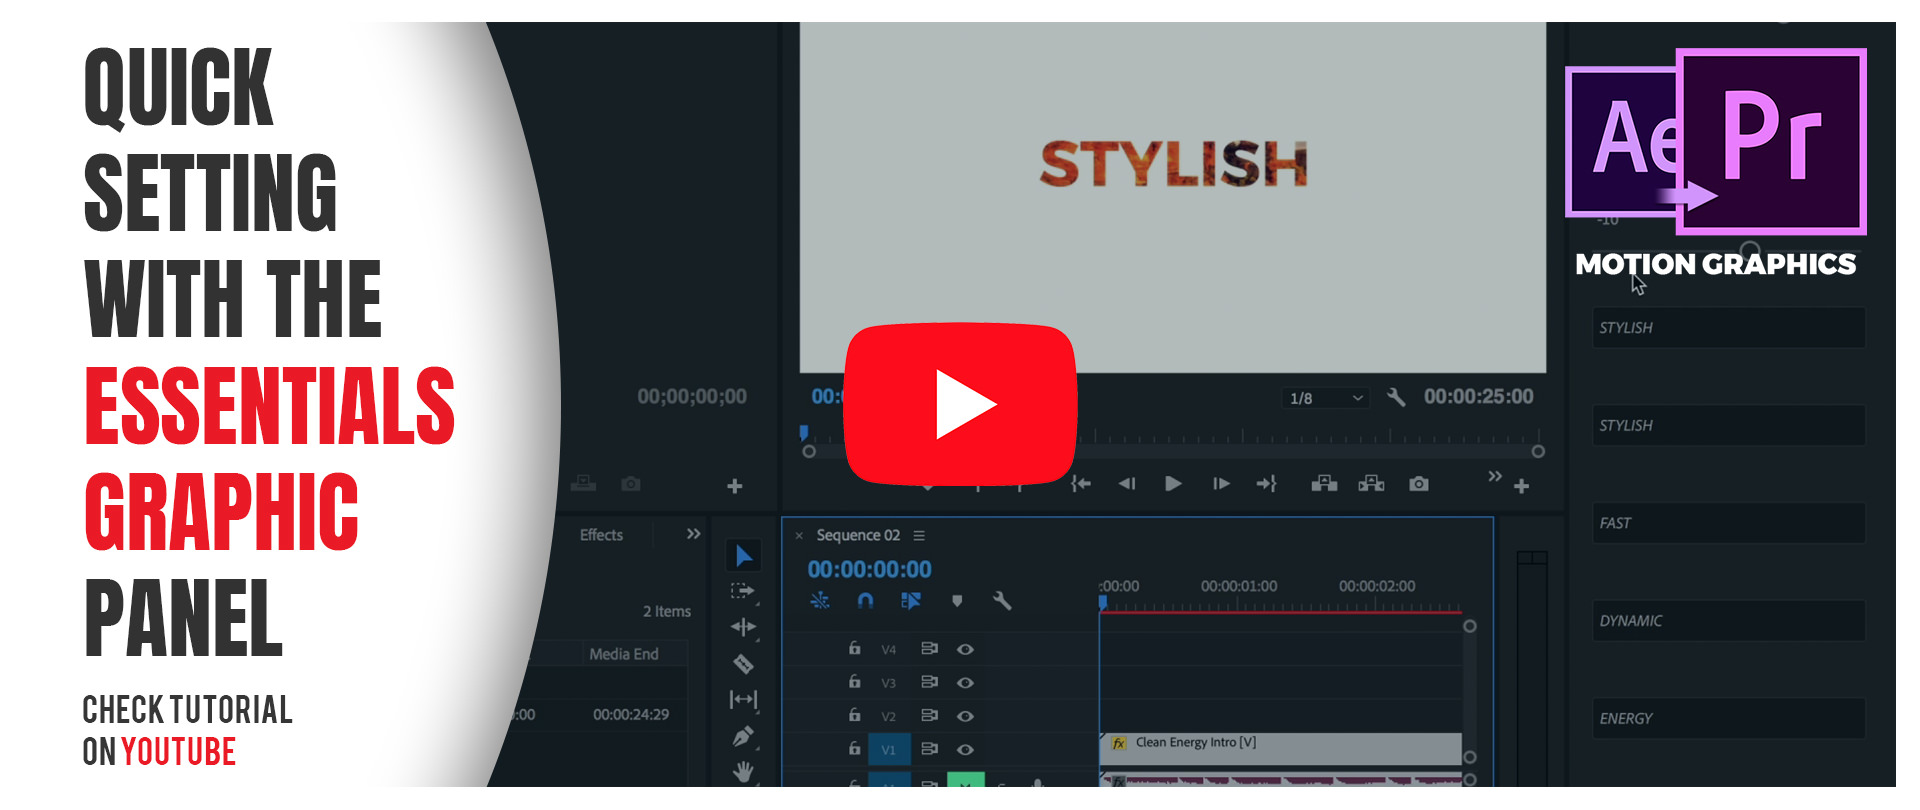The image size is (1920, 810).
Task: Select the Ripple Edit tool
Action: [x=743, y=627]
